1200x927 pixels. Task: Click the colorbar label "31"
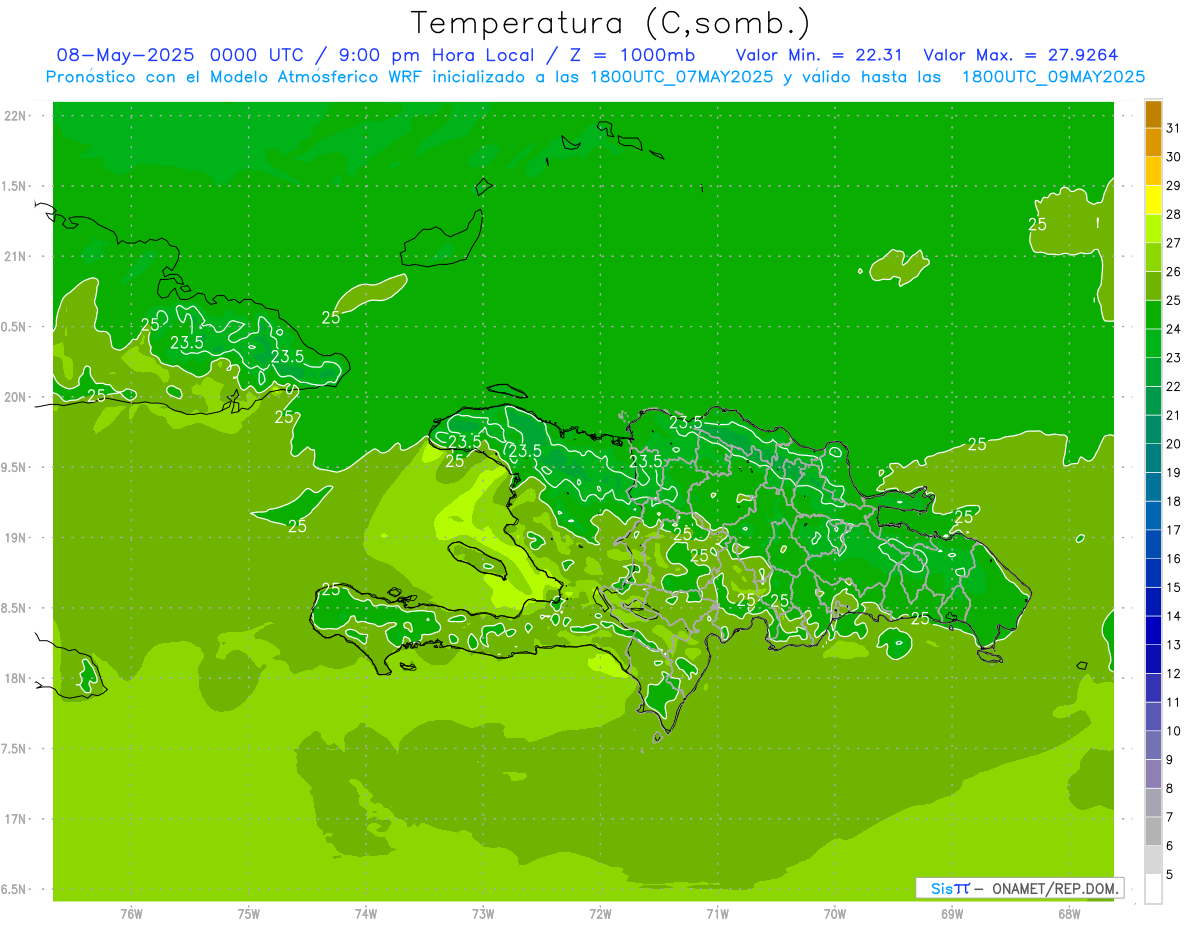tap(1174, 128)
